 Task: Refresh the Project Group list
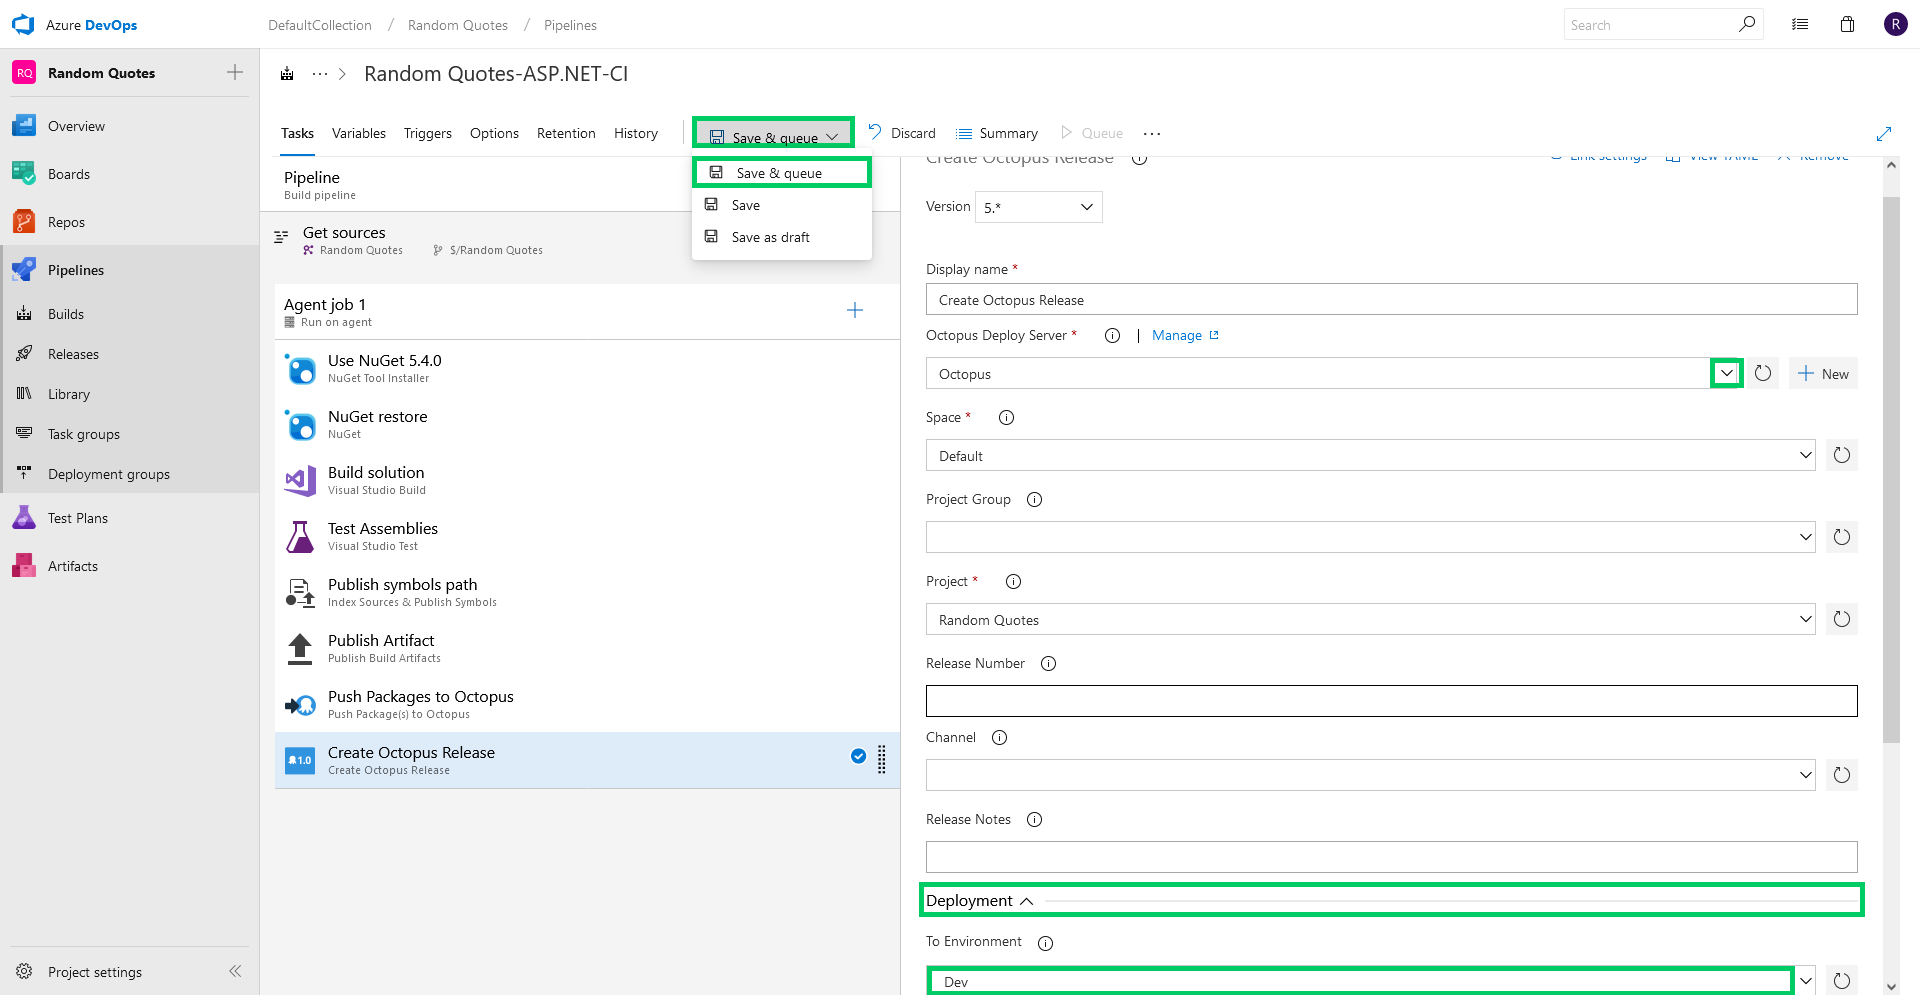[1842, 537]
